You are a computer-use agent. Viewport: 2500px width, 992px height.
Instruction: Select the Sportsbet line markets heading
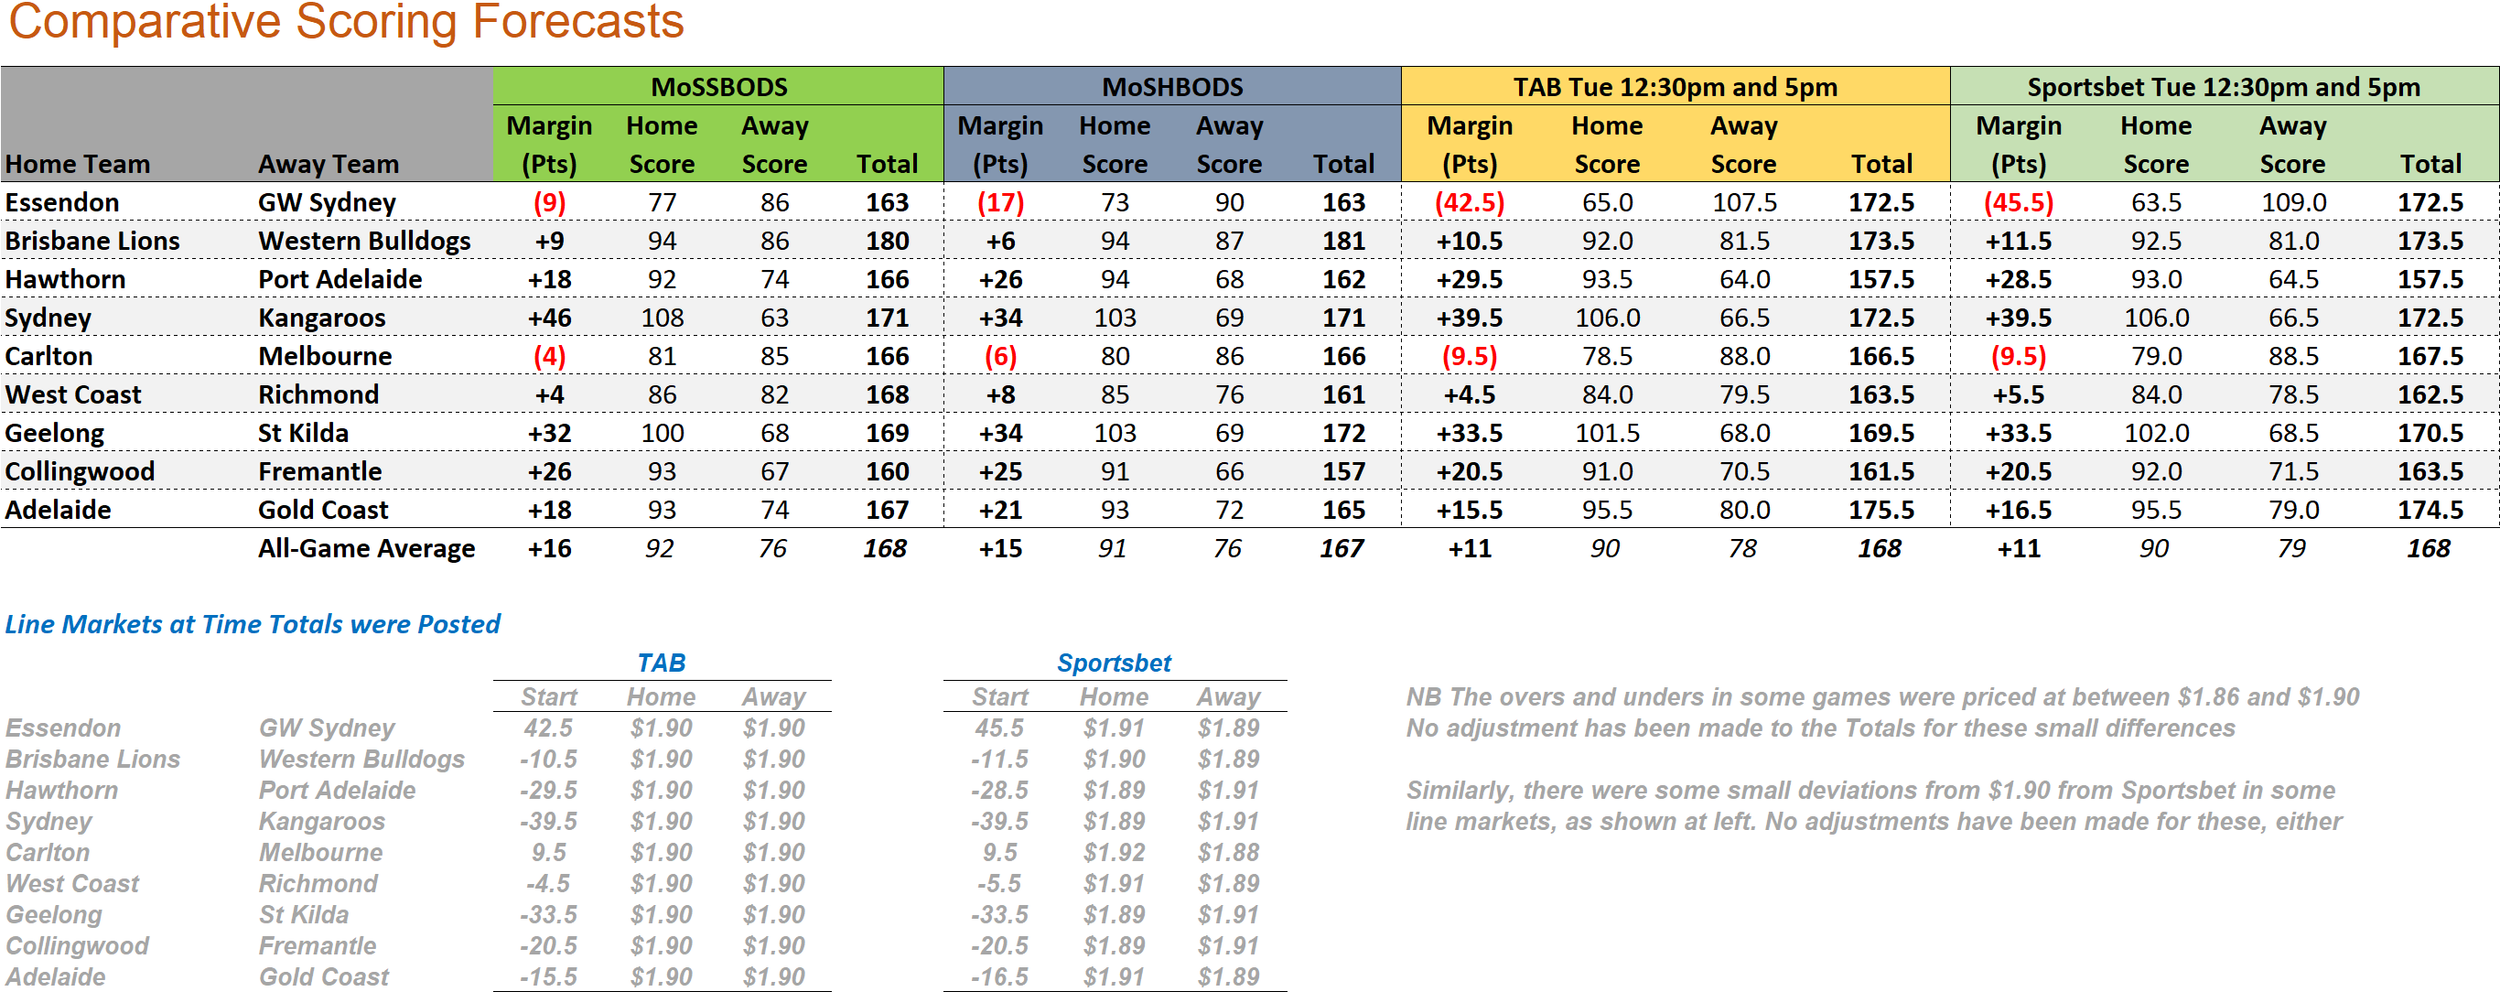1114,663
